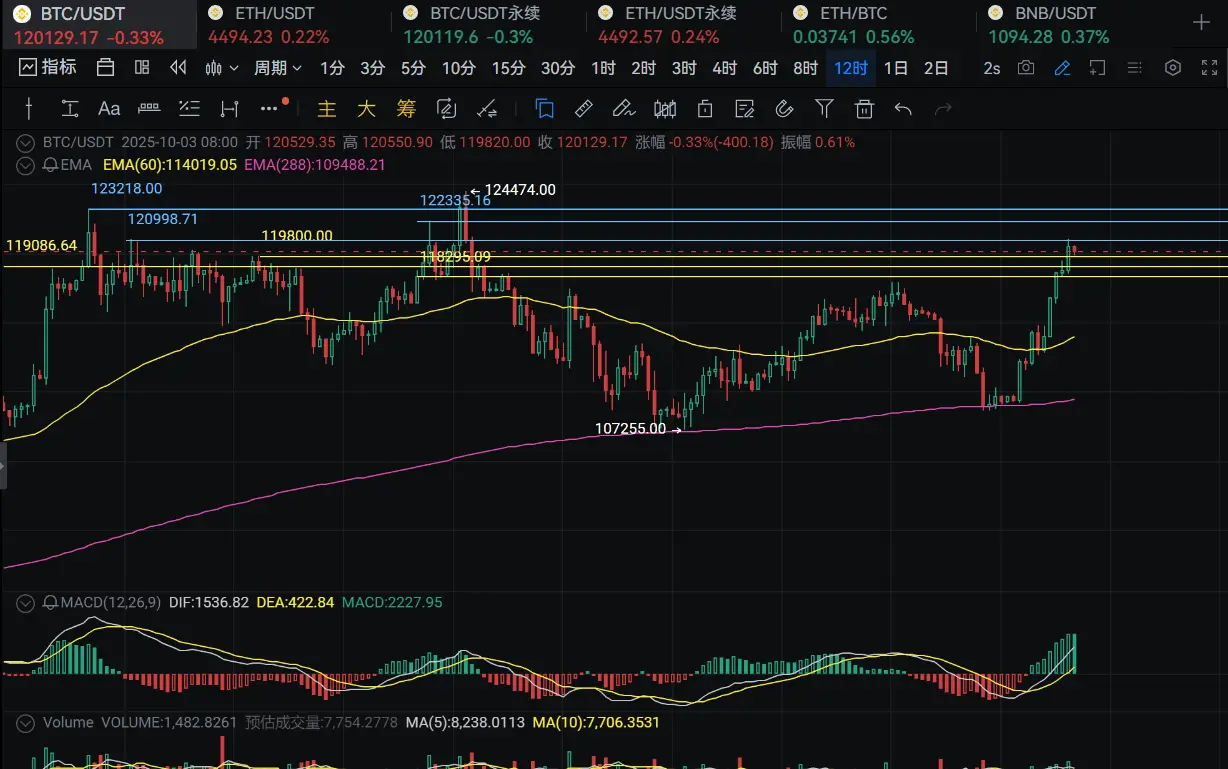
Task: Delete drawings with the trash icon
Action: [x=864, y=109]
